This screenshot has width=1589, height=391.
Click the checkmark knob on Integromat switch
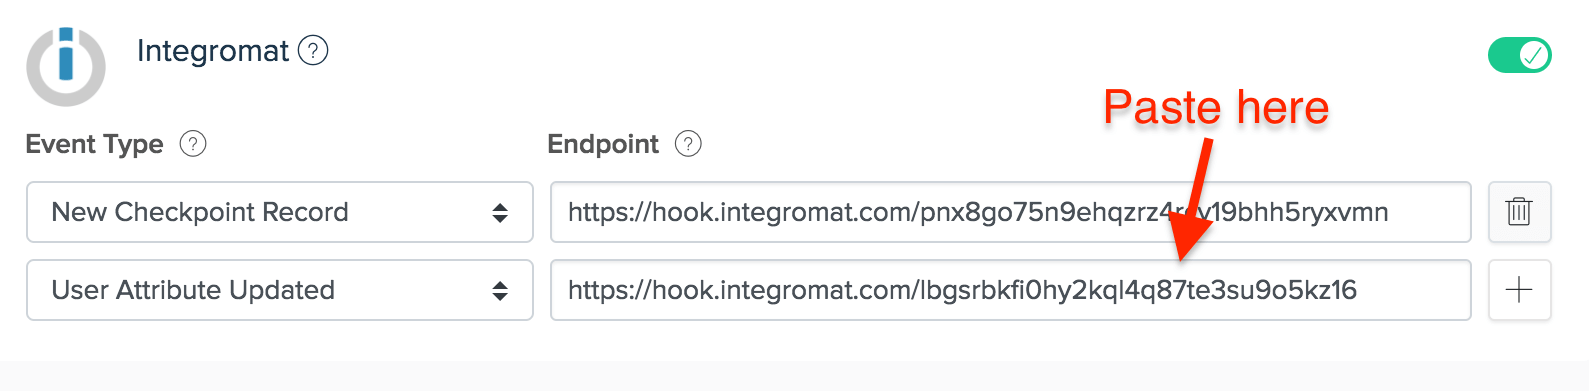[1533, 55]
